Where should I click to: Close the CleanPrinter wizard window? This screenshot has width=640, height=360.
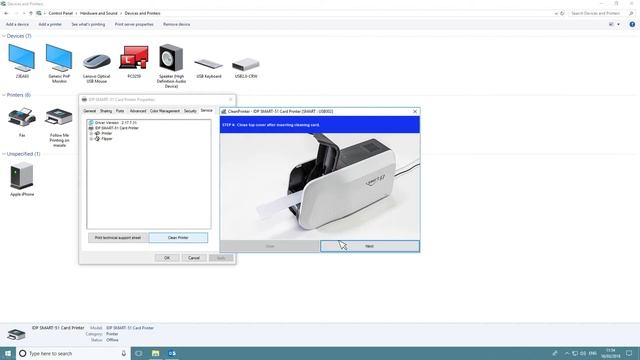click(415, 111)
